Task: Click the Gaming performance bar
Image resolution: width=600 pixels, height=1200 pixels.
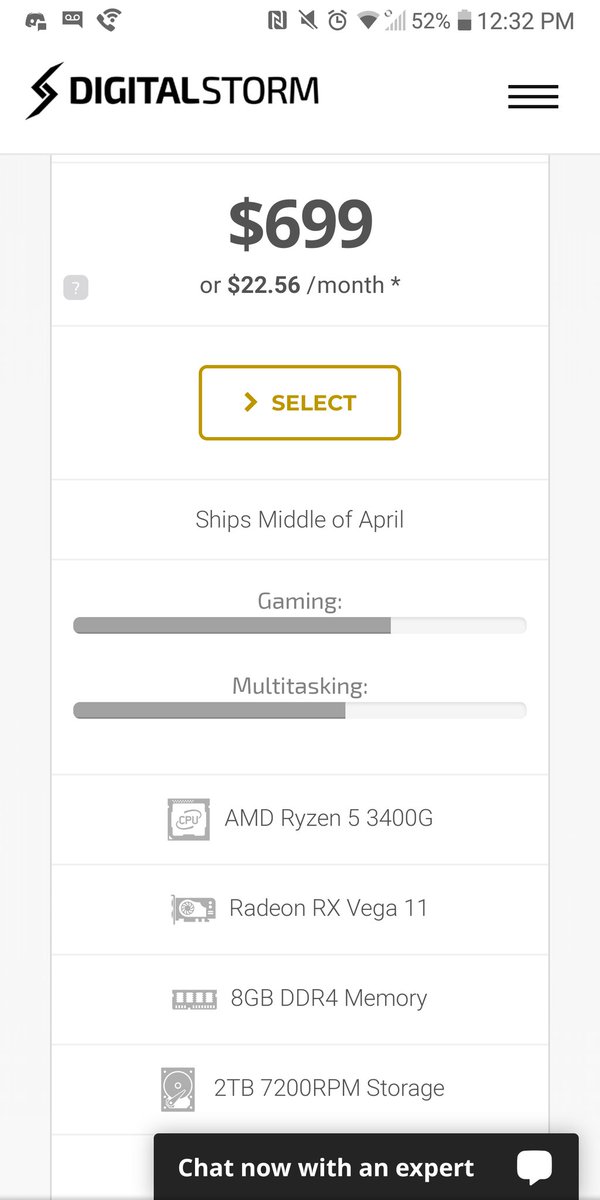Action: (300, 626)
